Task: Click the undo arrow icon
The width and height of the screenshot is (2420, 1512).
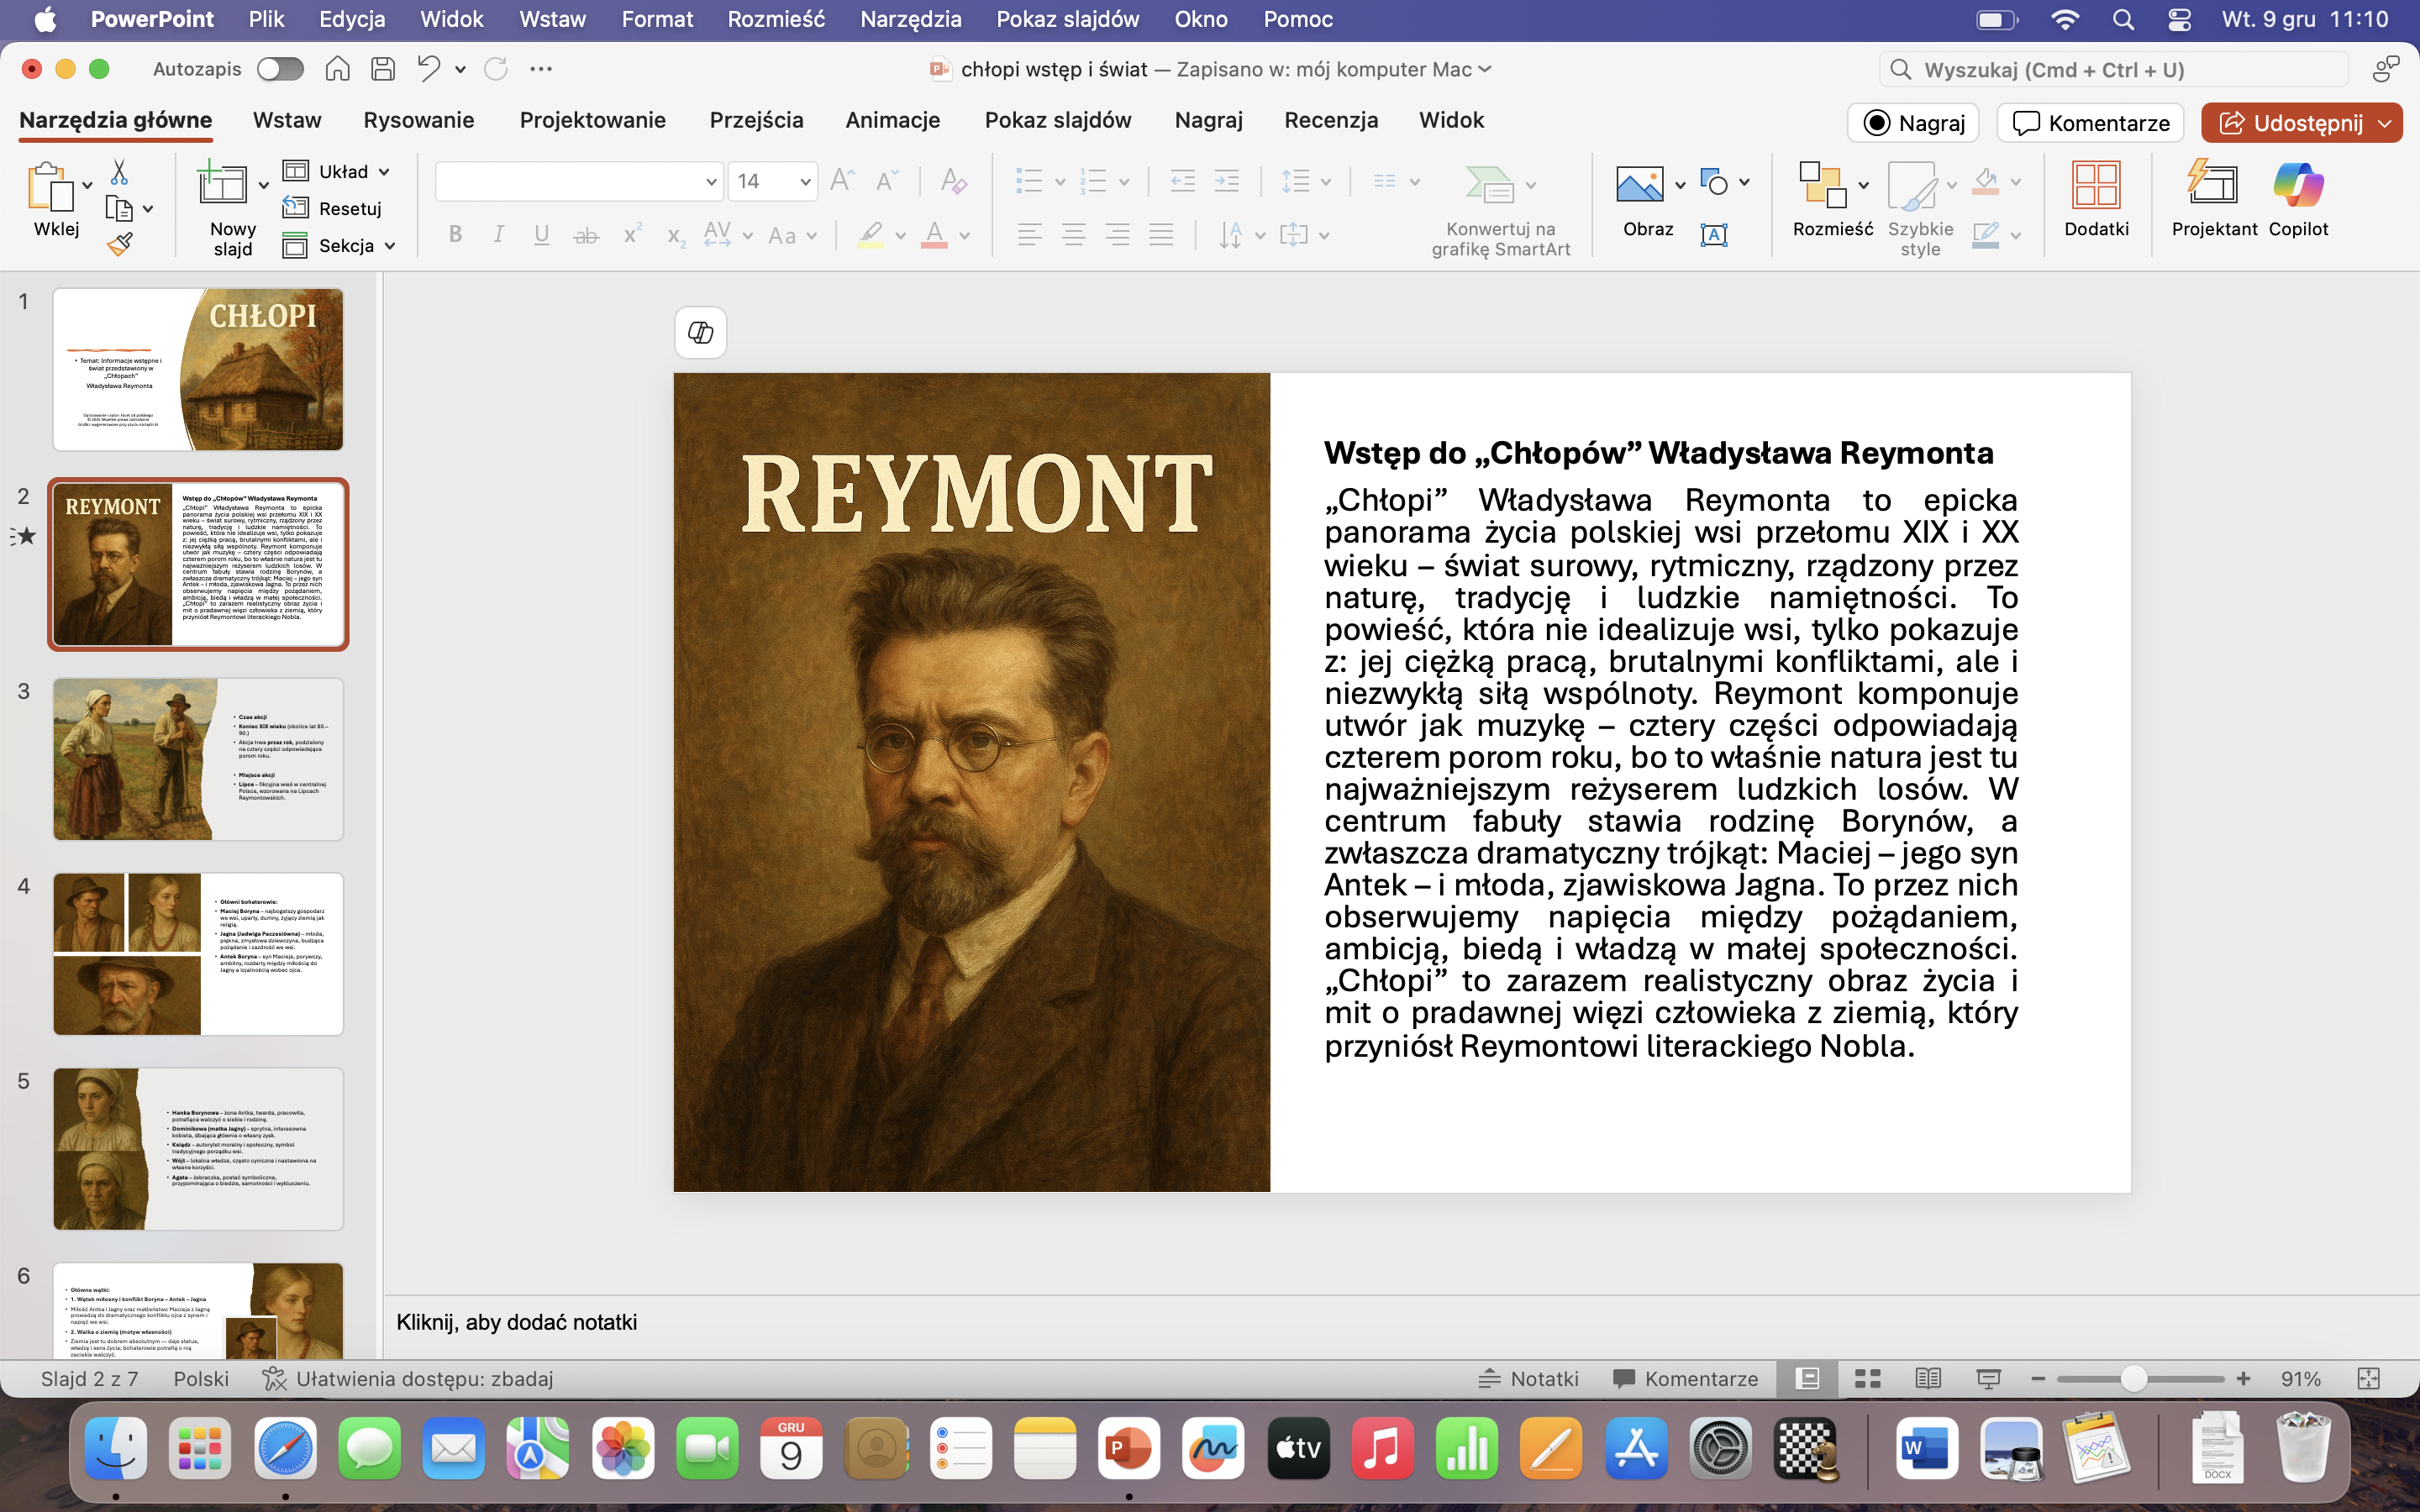Action: pyautogui.click(x=428, y=69)
